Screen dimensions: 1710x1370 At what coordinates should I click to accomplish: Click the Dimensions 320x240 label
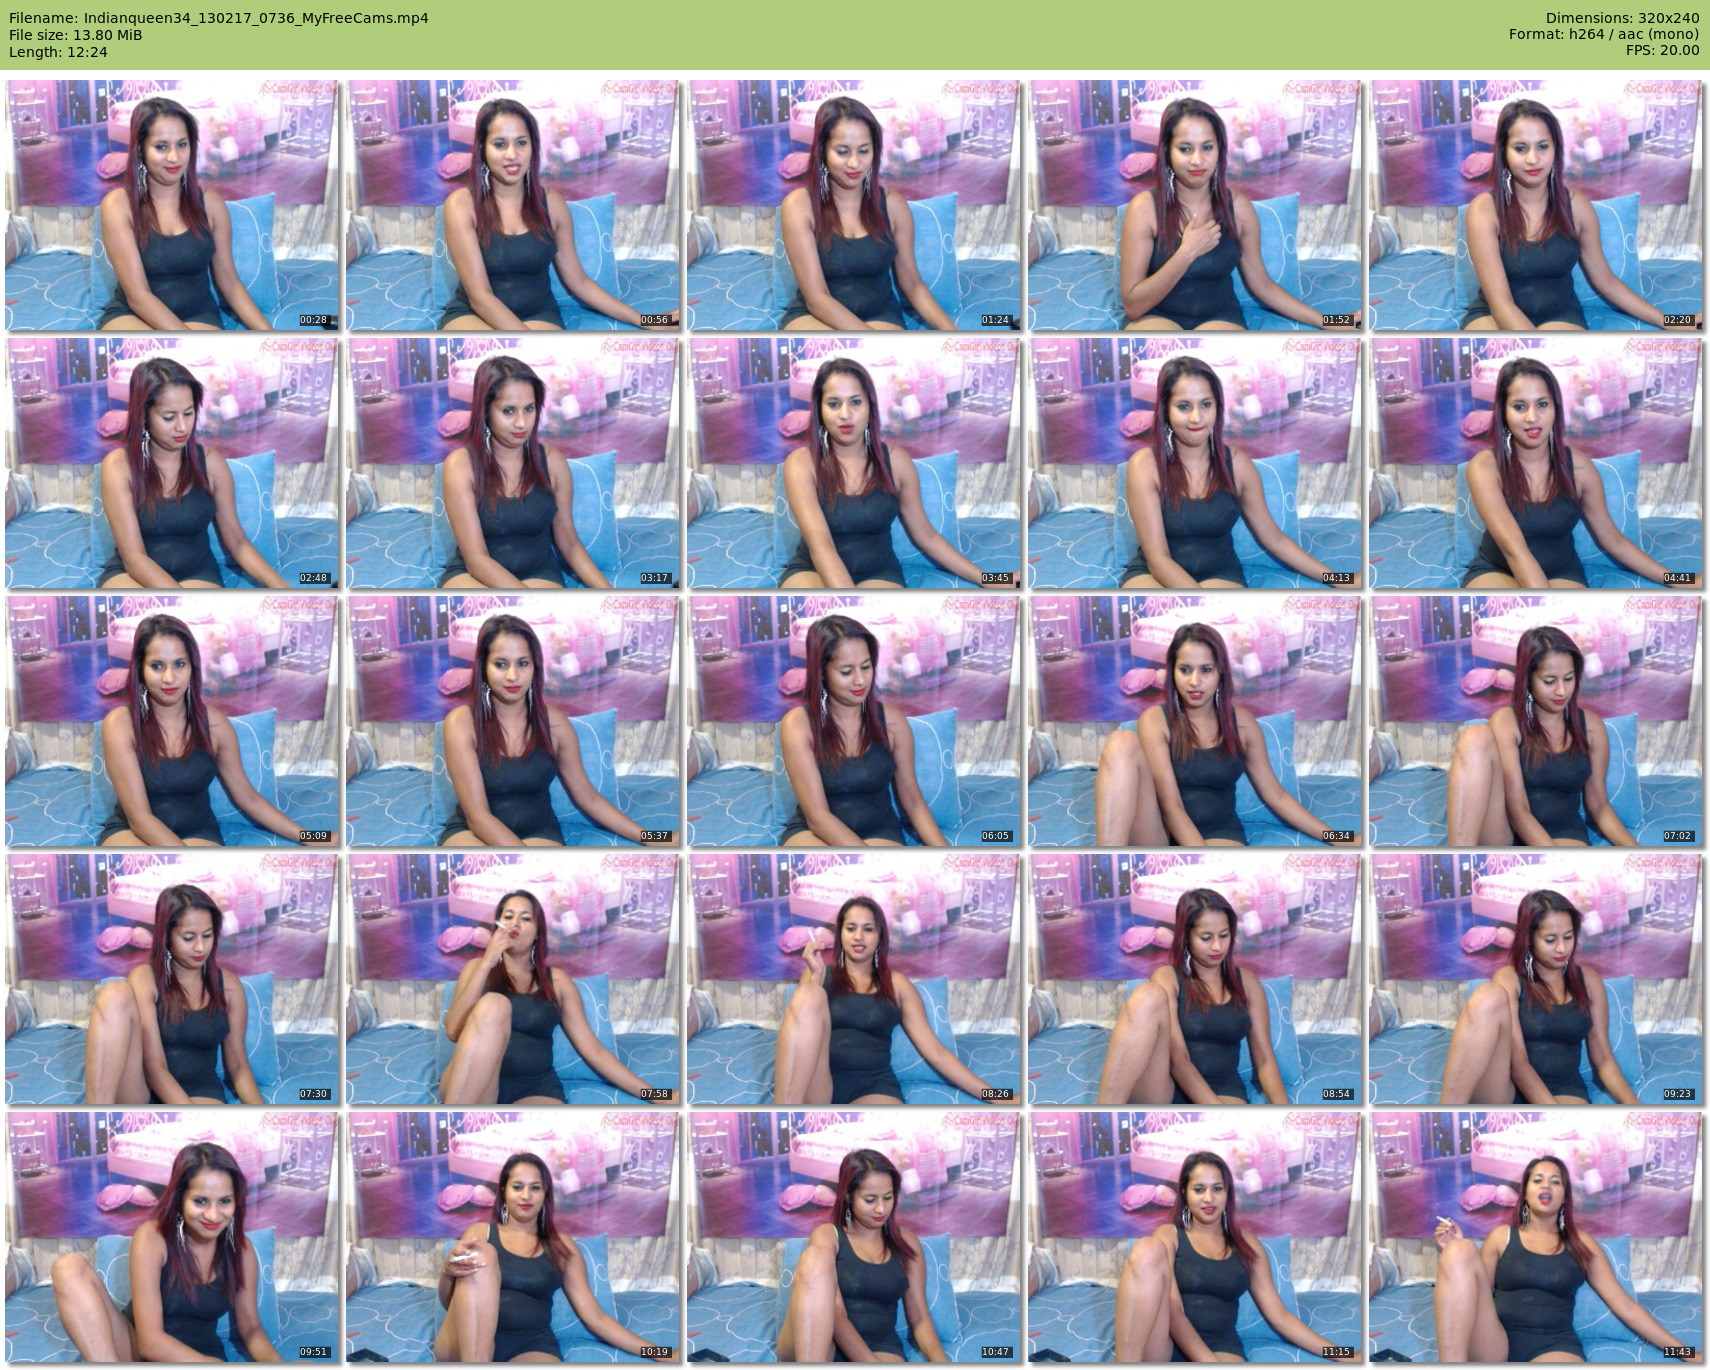1622,18
